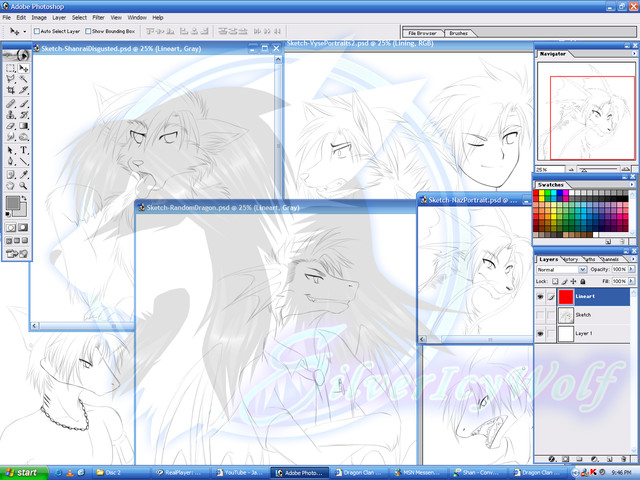Swap foreground and background colors
The height and width of the screenshot is (480, 640).
pyautogui.click(x=24, y=198)
